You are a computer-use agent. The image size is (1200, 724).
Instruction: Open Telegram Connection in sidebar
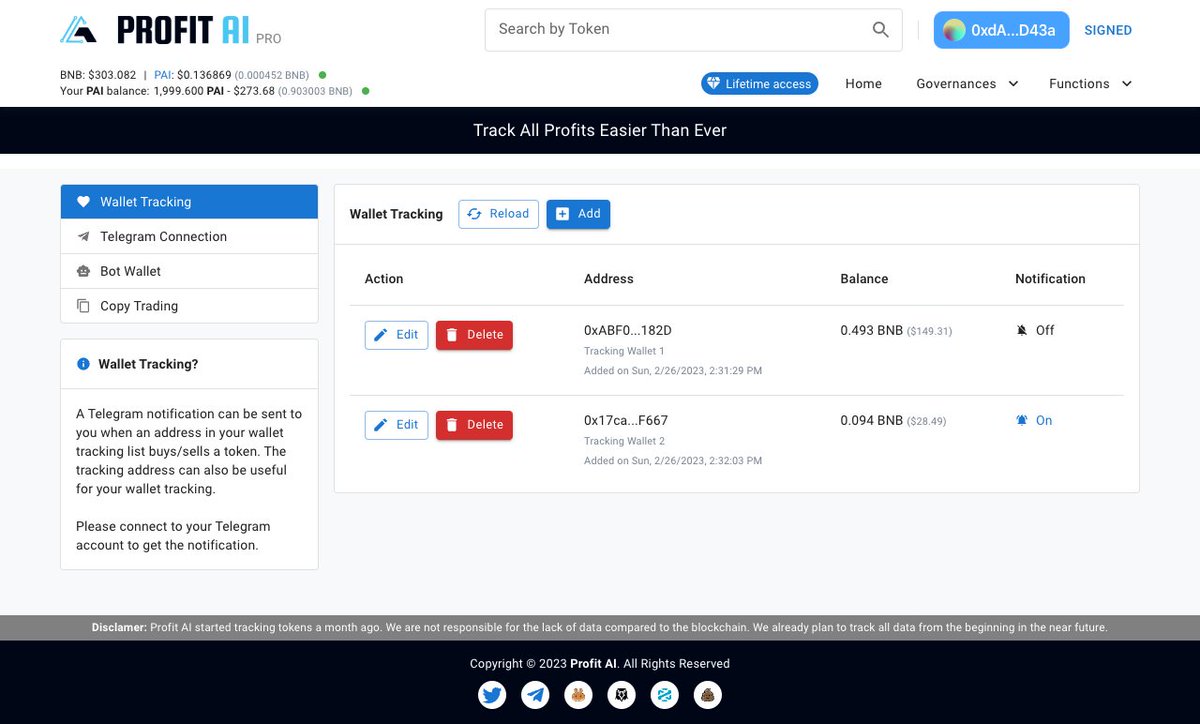tap(189, 236)
